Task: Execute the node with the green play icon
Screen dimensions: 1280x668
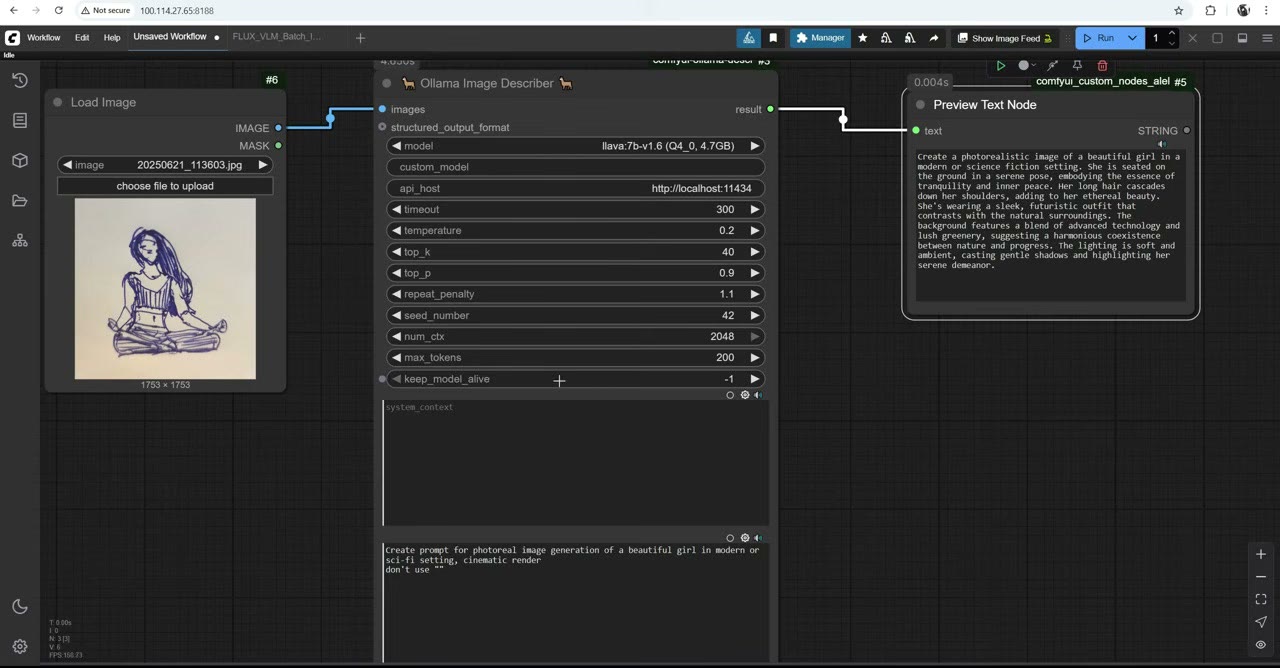Action: coord(1000,66)
